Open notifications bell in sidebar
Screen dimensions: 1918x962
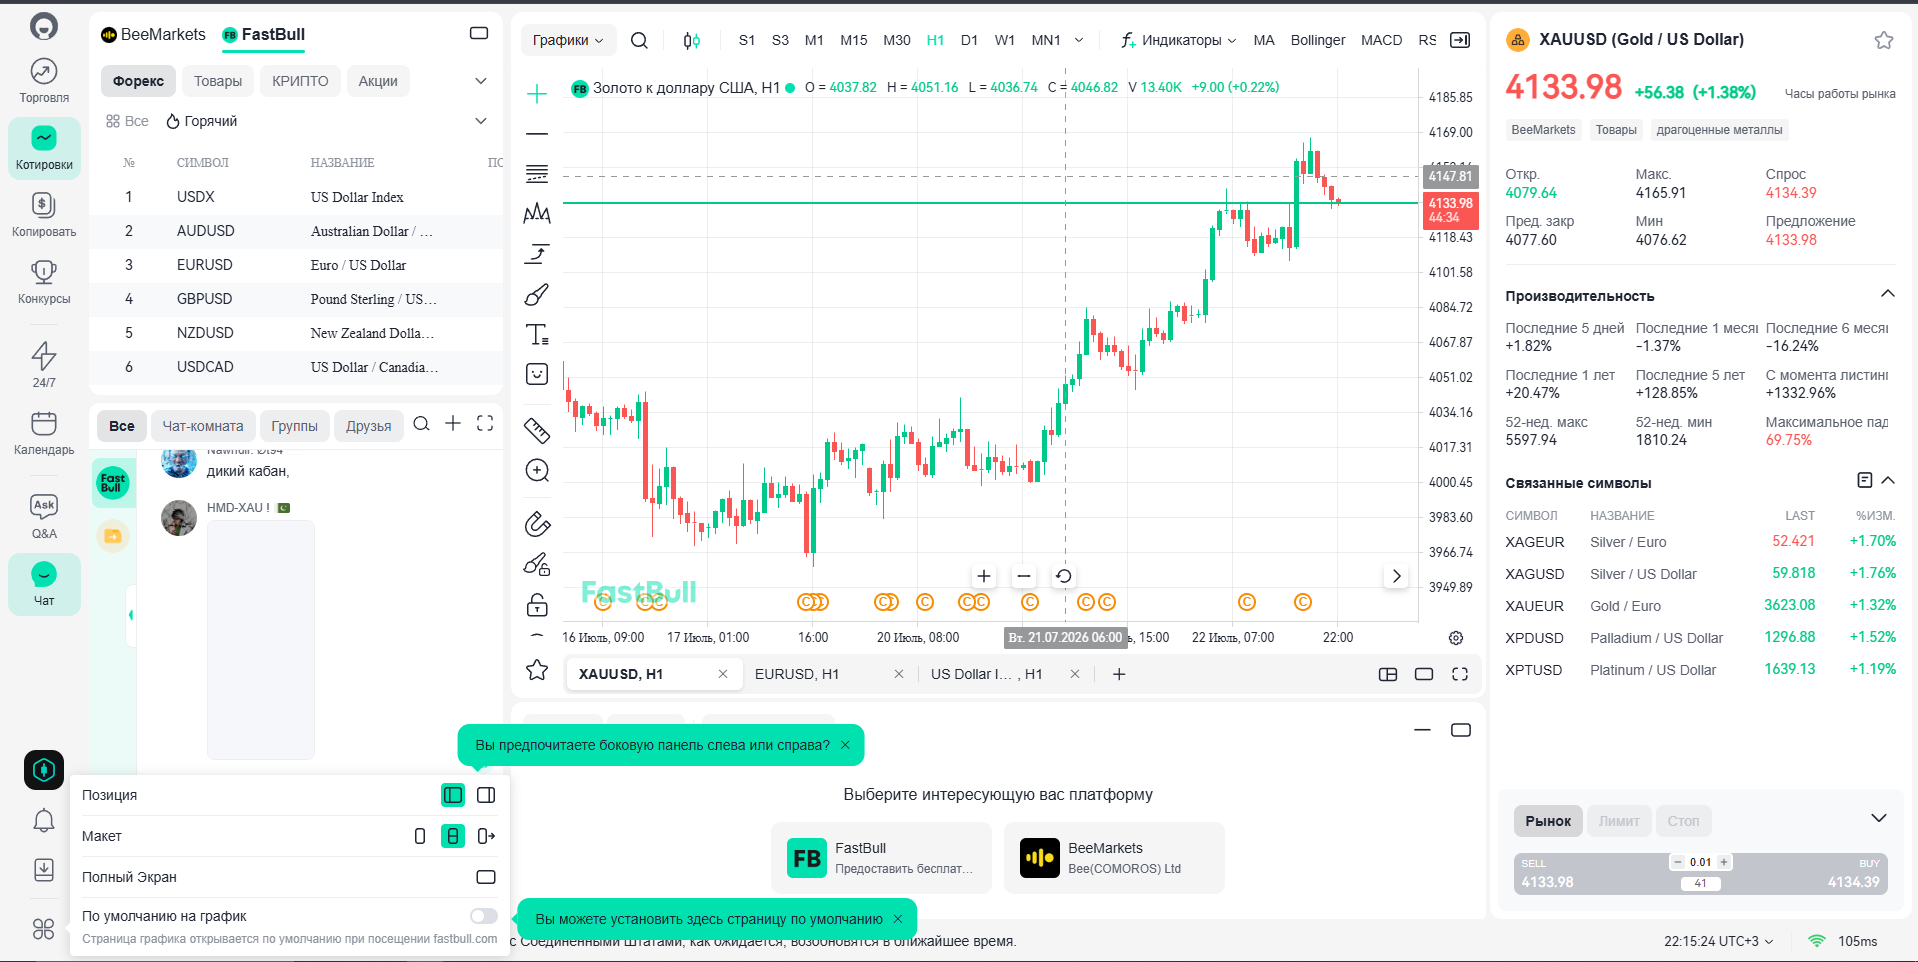coord(44,821)
